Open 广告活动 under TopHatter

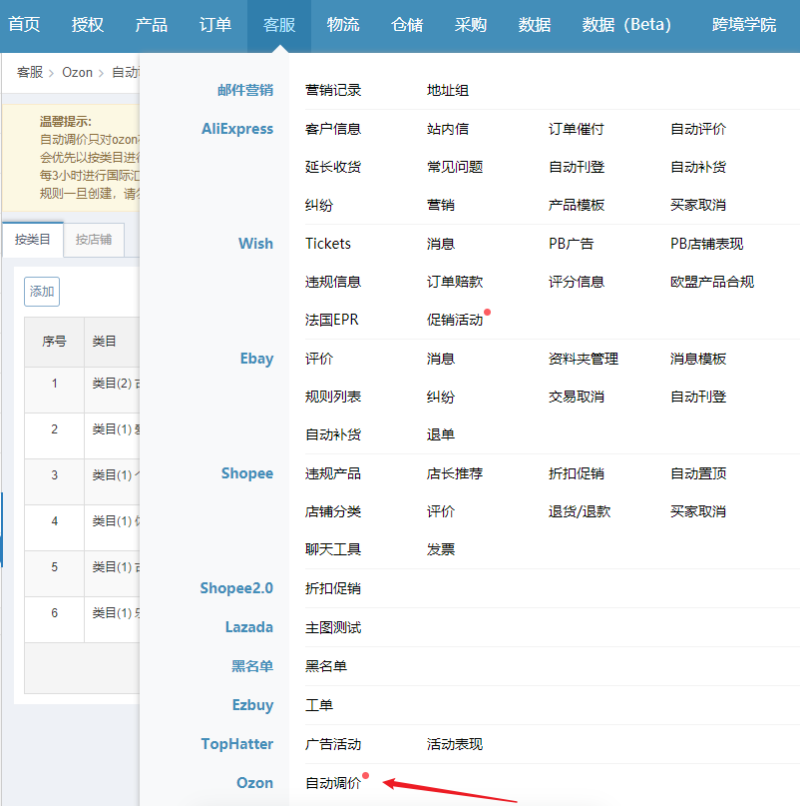pyautogui.click(x=333, y=745)
